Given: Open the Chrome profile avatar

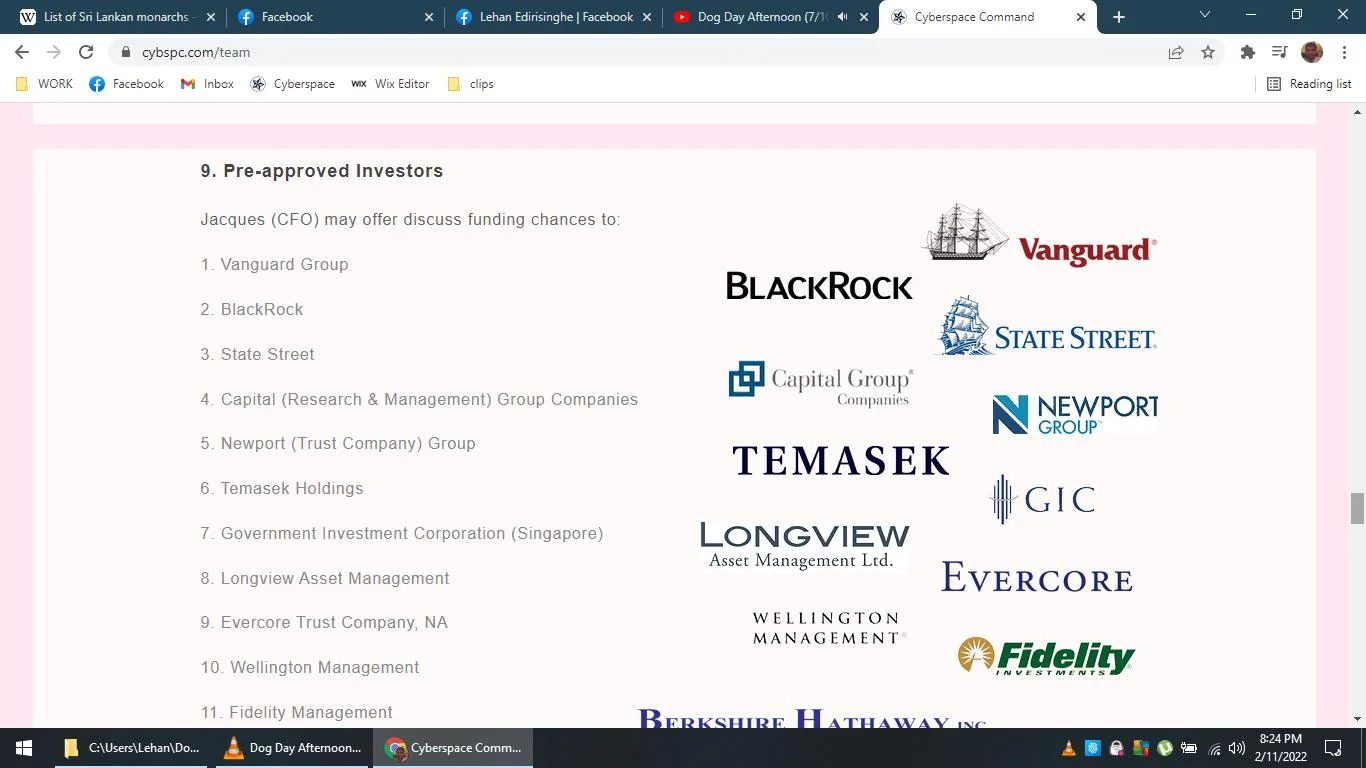Looking at the screenshot, I should pyautogui.click(x=1312, y=52).
